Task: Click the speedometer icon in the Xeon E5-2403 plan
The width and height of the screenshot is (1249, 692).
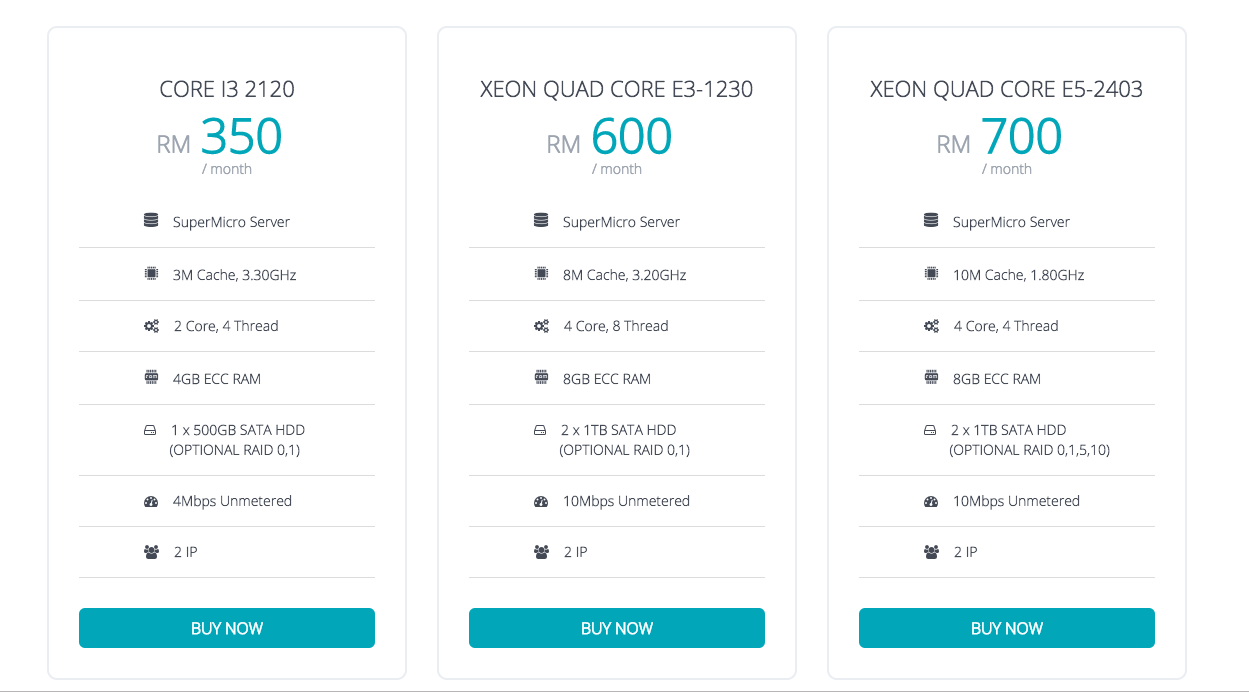Action: click(931, 501)
